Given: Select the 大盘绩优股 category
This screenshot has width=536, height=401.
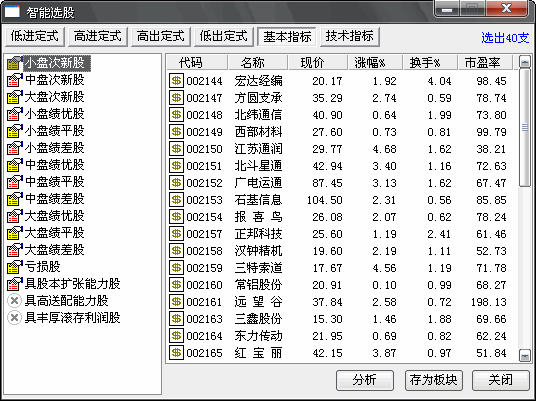Looking at the screenshot, I should point(54,216).
